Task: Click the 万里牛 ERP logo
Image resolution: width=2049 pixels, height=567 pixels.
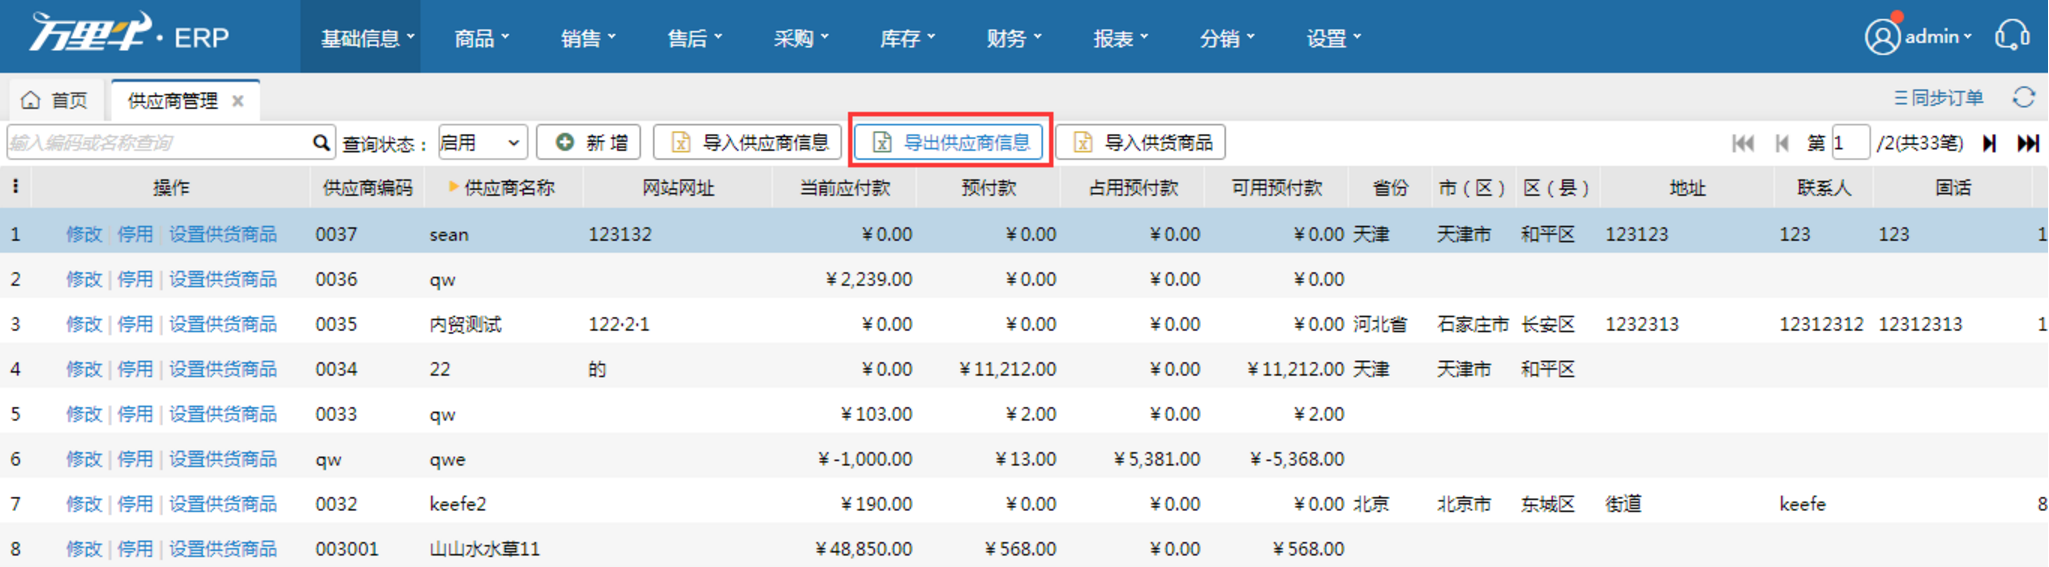Action: coord(130,35)
